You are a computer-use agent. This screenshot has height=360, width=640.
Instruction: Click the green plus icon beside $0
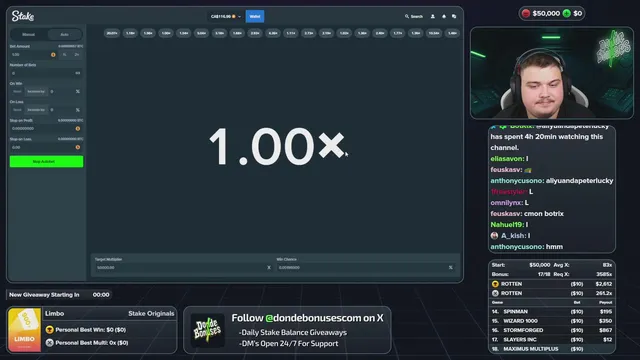click(x=567, y=13)
